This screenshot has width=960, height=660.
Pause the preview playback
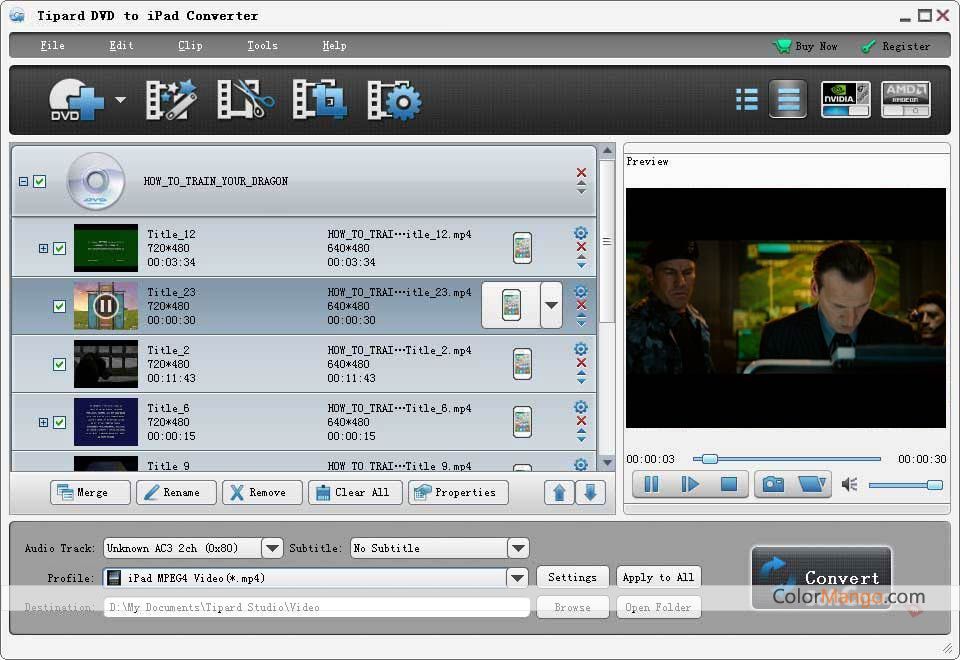(651, 484)
